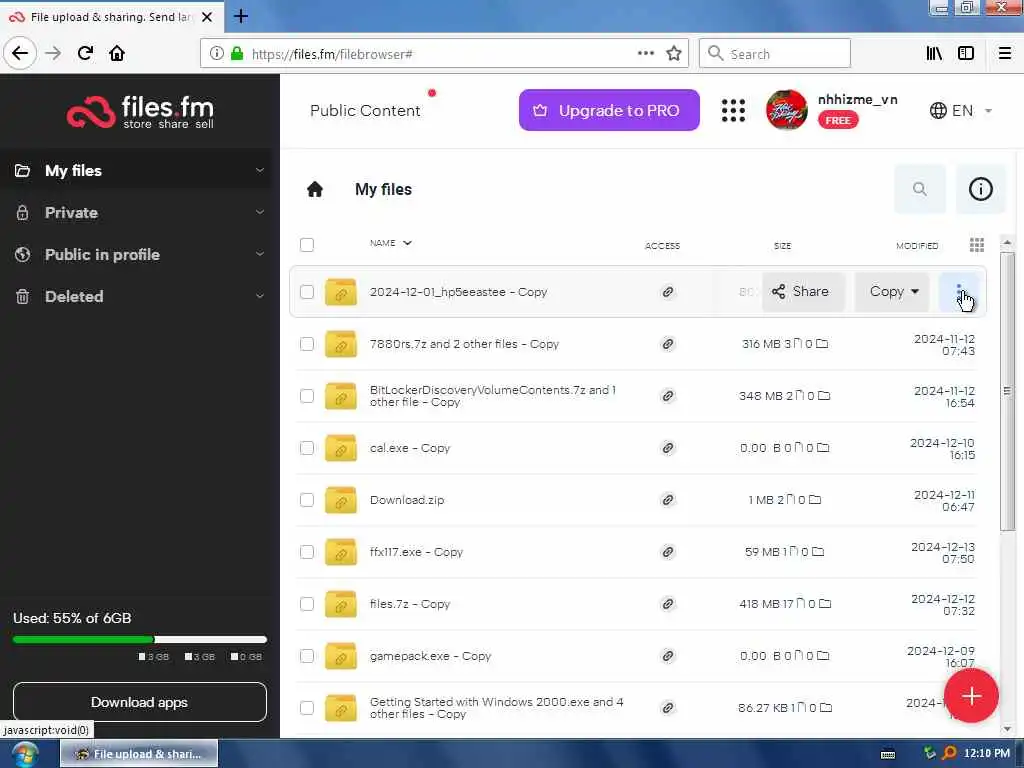Click the Upgrade to PRO button
The image size is (1024, 768).
(x=609, y=110)
